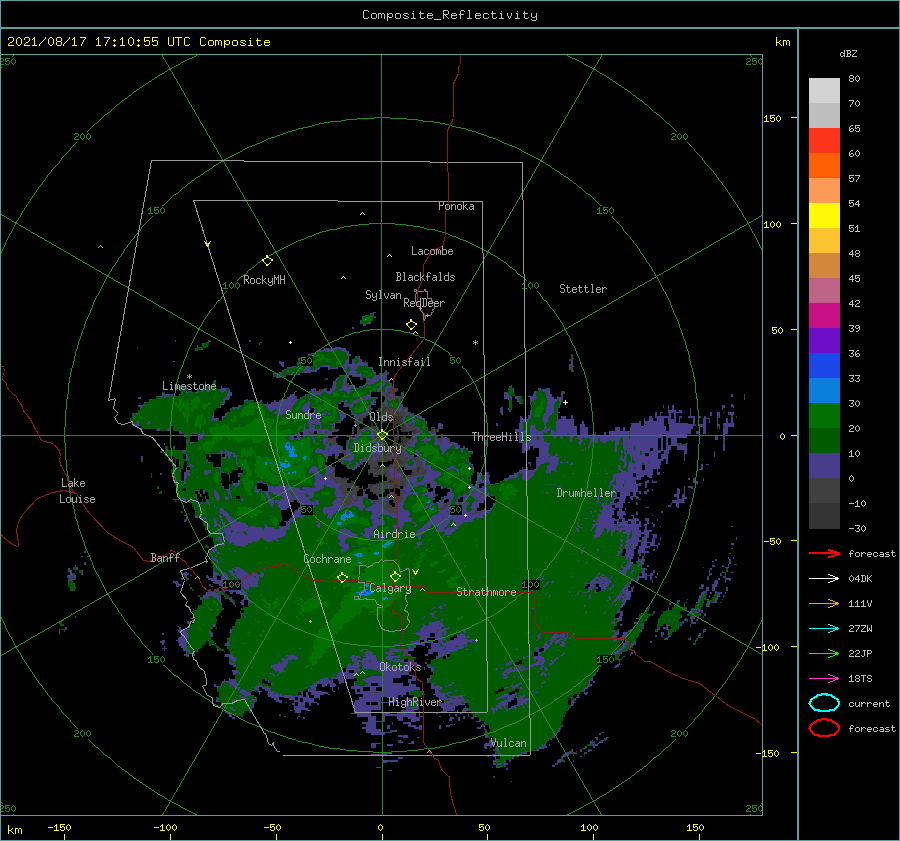This screenshot has width=900, height=841.
Task: Click the yellow V marker northeast of Calgary
Action: [x=415, y=572]
